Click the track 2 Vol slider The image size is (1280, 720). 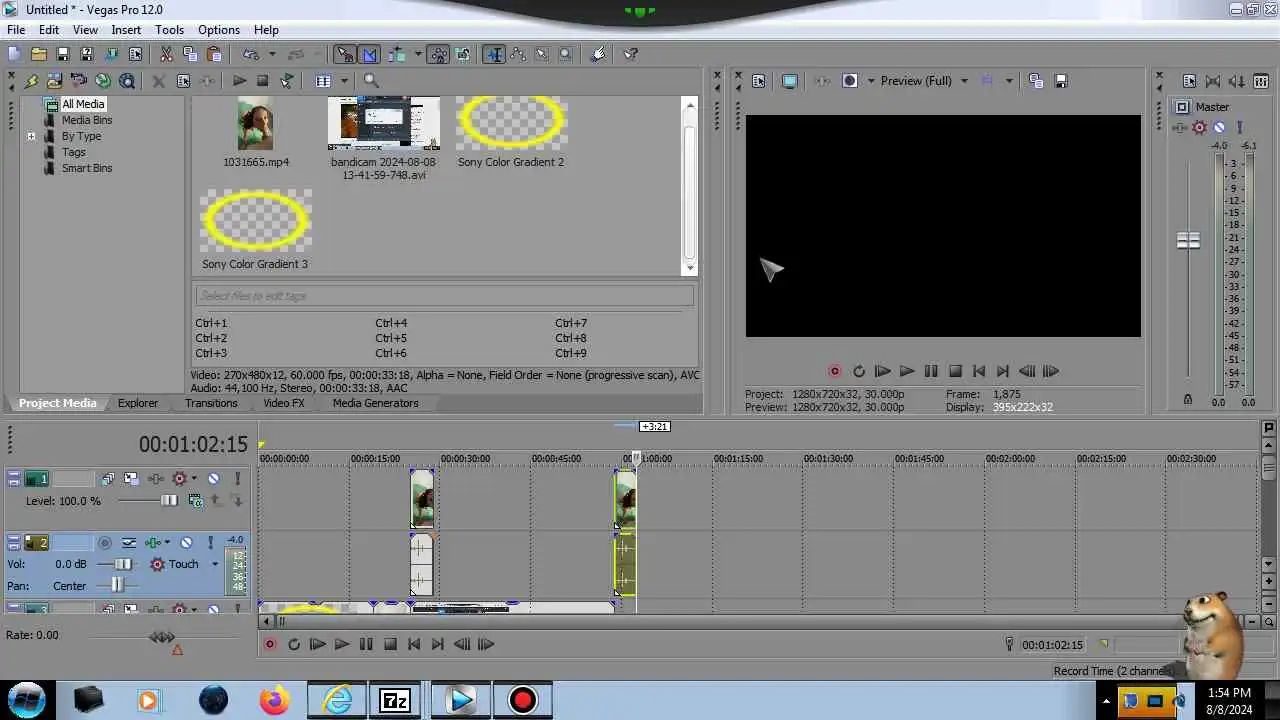click(x=123, y=564)
